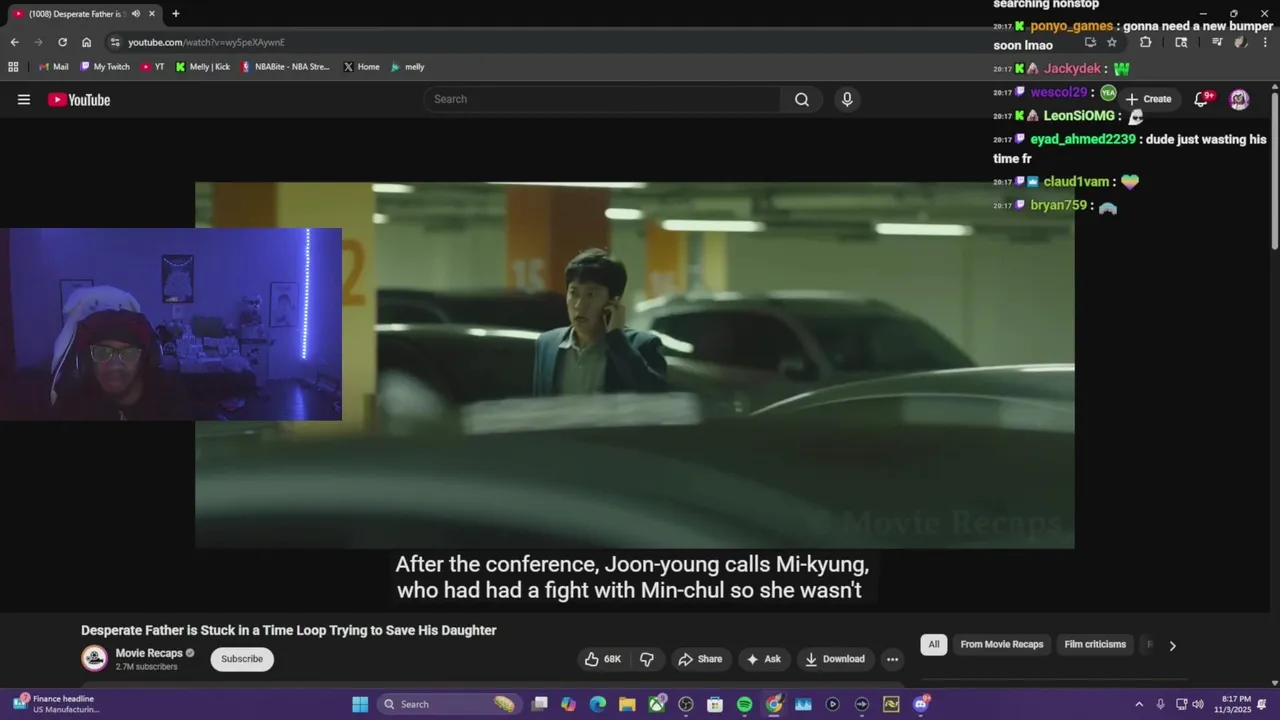This screenshot has width=1280, height=720.
Task: Click the Download button
Action: point(835,659)
